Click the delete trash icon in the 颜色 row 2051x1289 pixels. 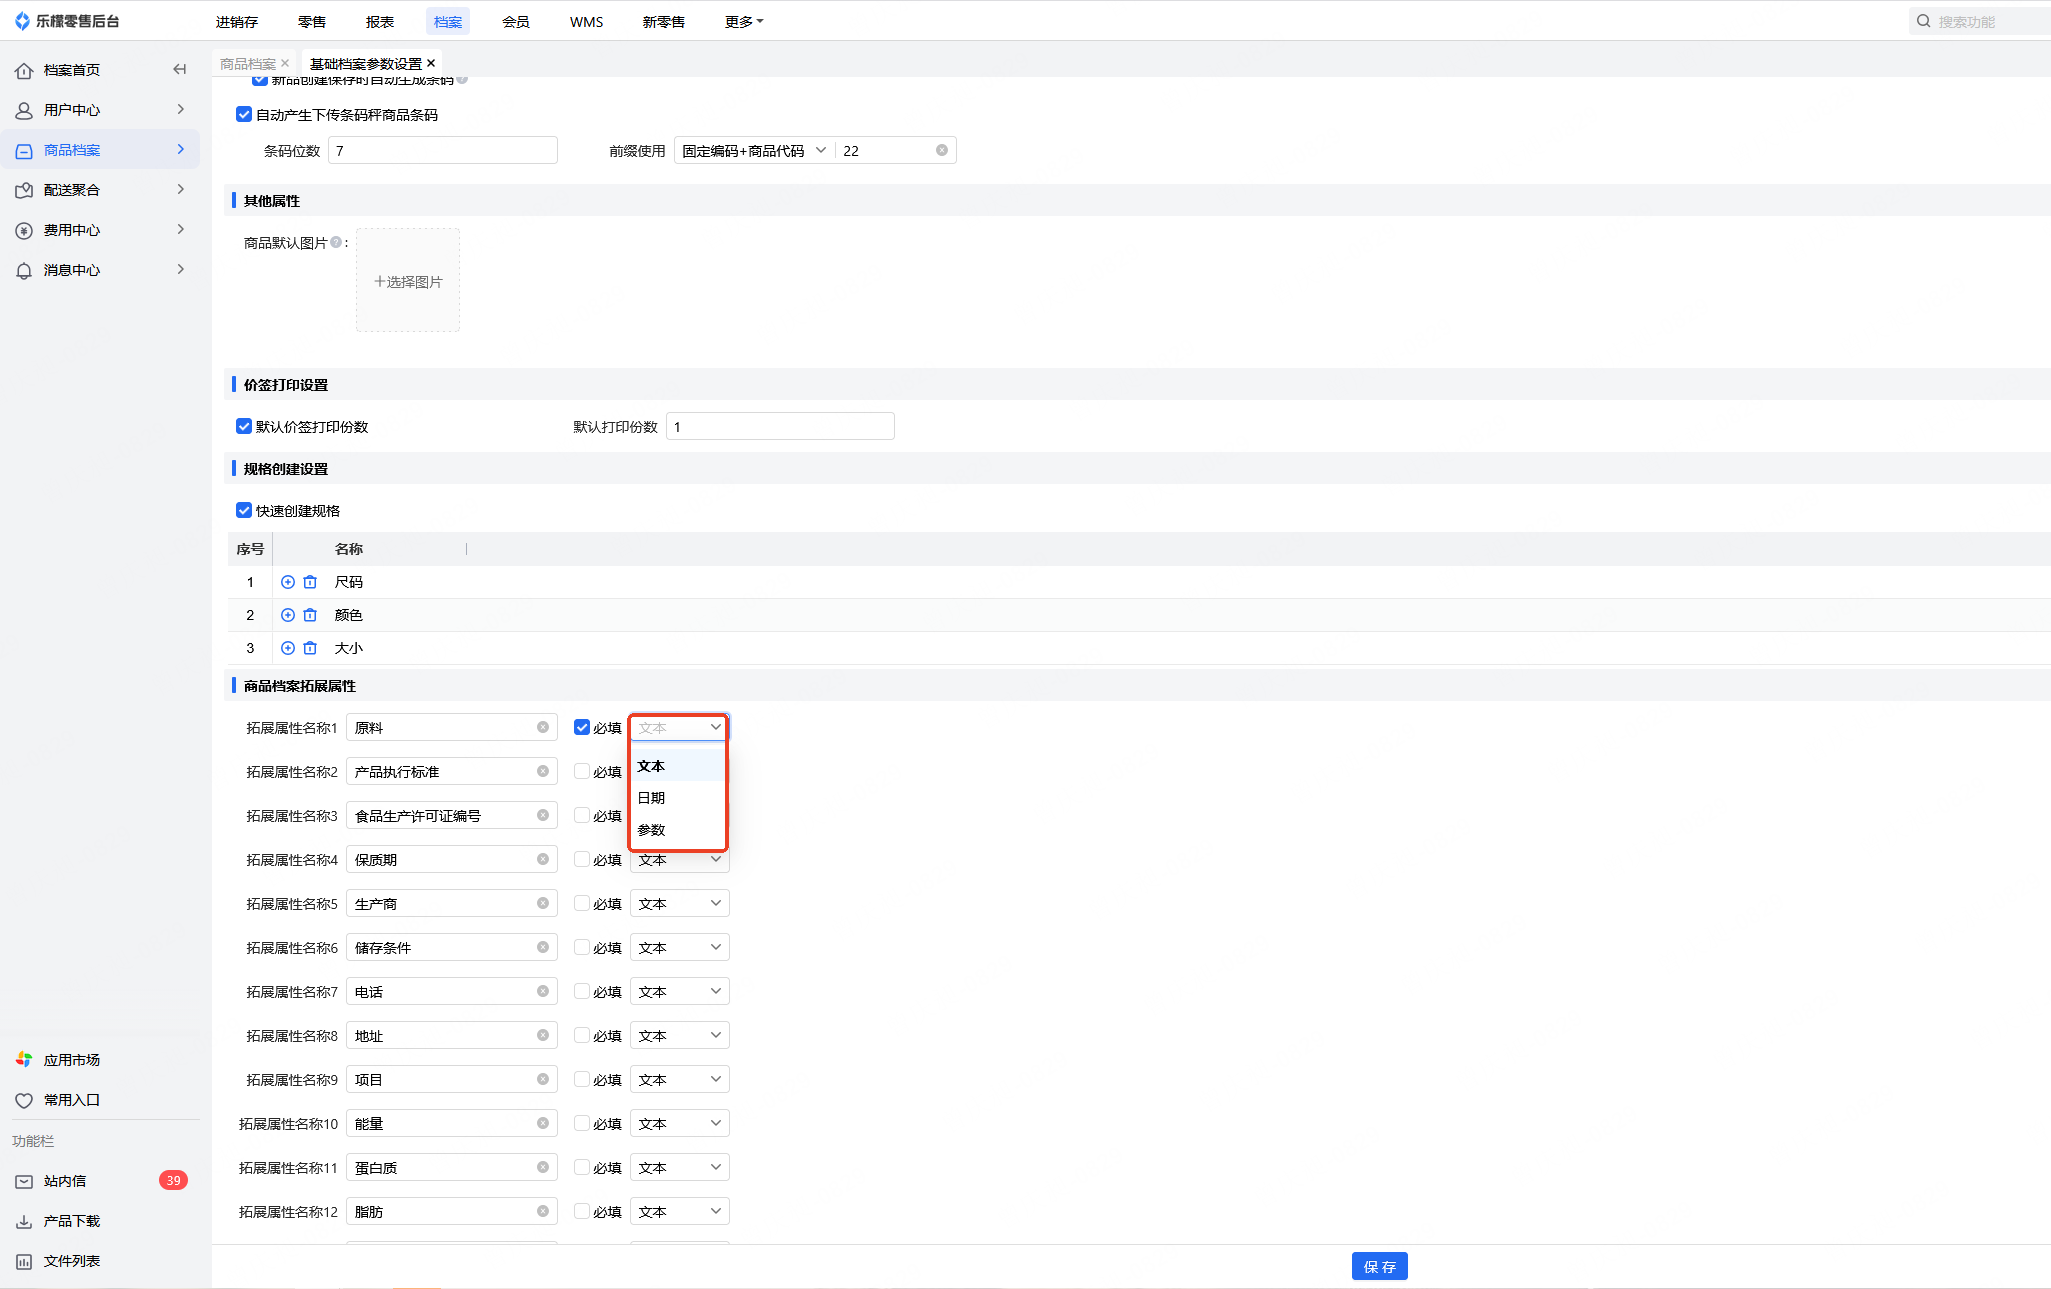tap(310, 615)
